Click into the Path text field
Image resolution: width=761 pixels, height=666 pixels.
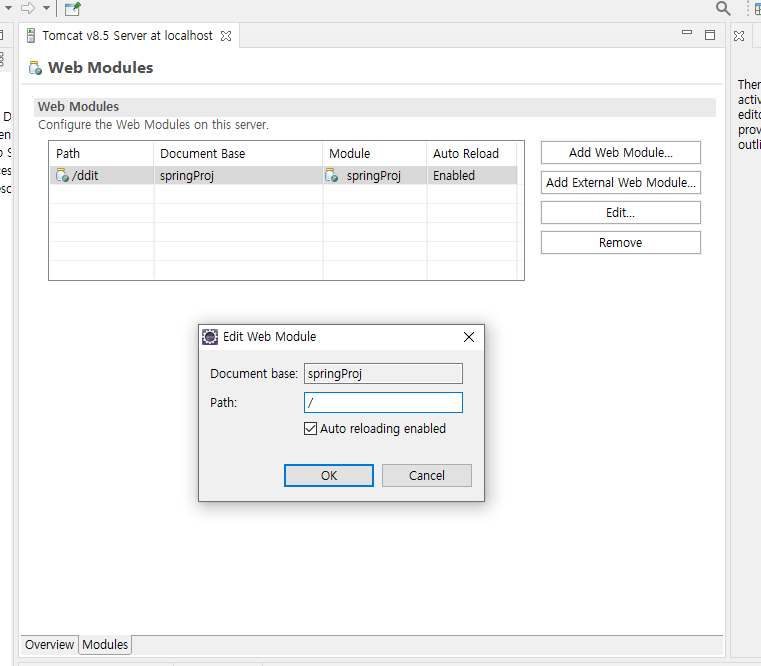pos(383,402)
